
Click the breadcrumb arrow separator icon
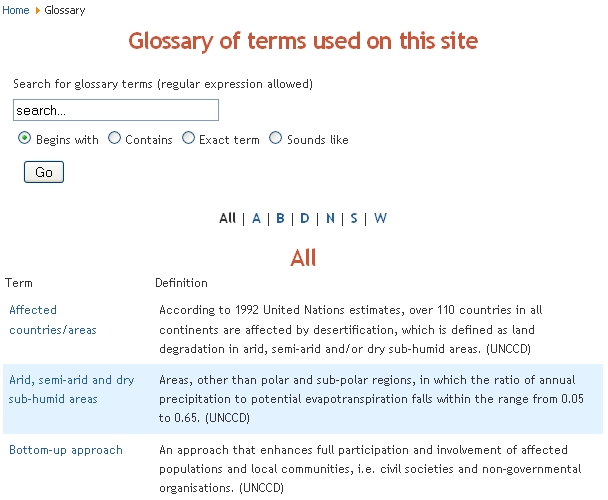[x=37, y=10]
